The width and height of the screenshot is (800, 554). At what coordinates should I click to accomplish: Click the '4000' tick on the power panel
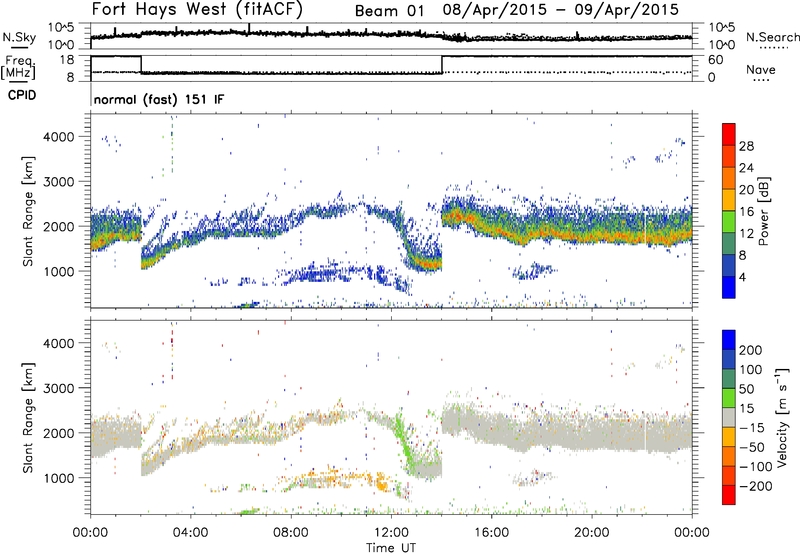(x=59, y=137)
